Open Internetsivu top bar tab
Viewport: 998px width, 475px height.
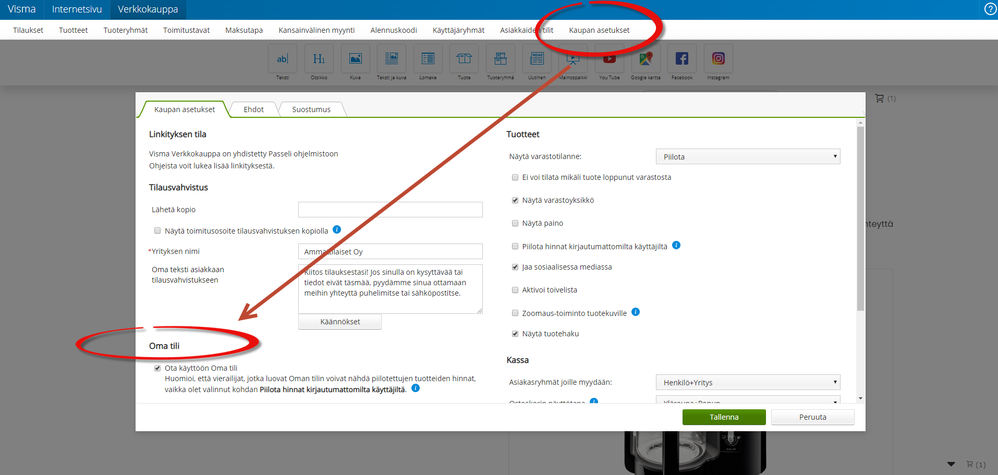[x=77, y=10]
